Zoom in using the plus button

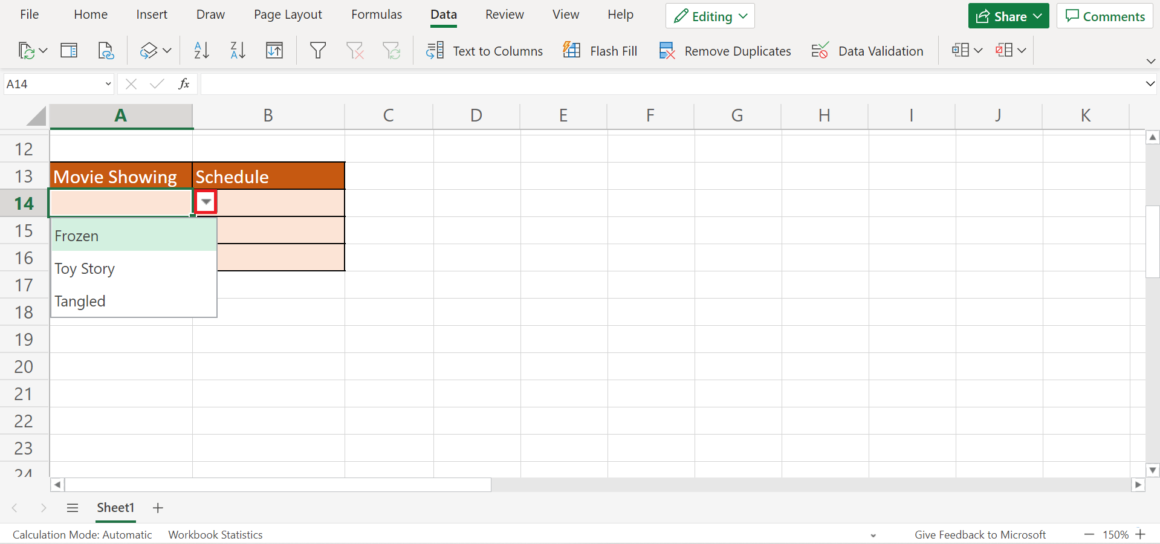tap(1140, 534)
